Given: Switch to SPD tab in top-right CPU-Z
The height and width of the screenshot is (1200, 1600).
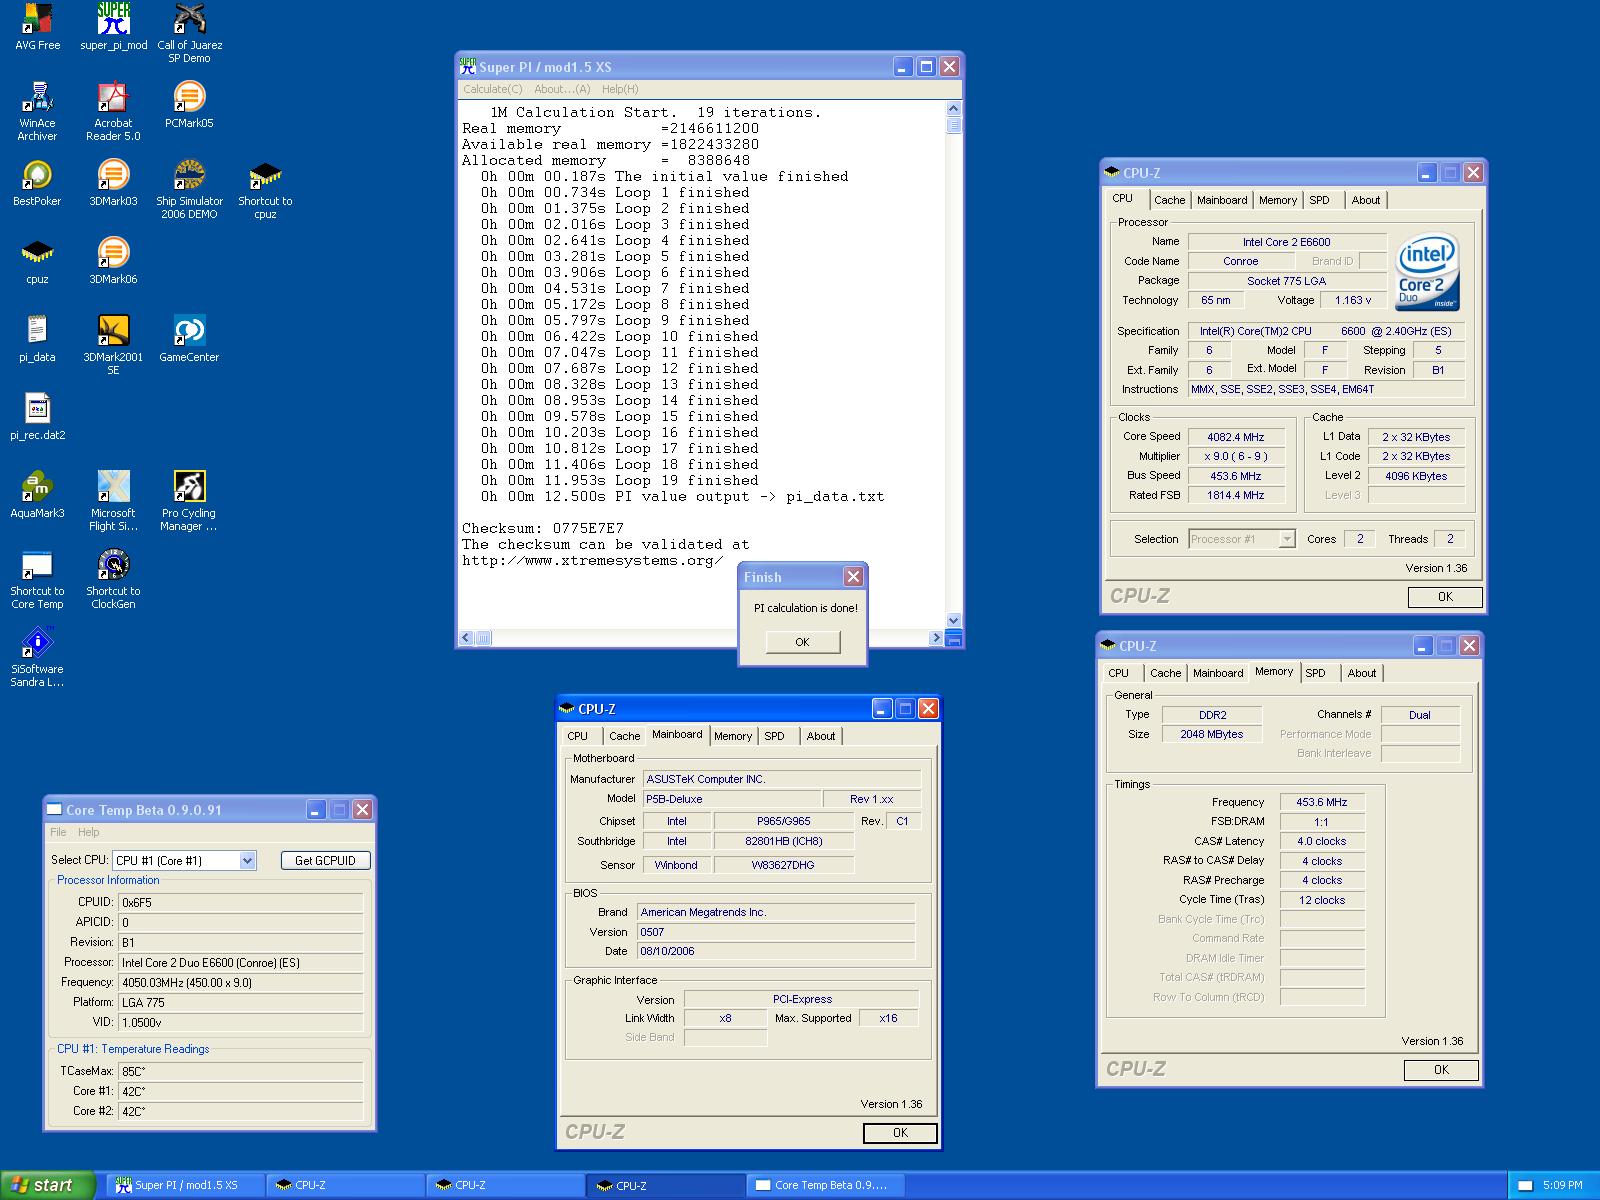Looking at the screenshot, I should pos(1320,200).
